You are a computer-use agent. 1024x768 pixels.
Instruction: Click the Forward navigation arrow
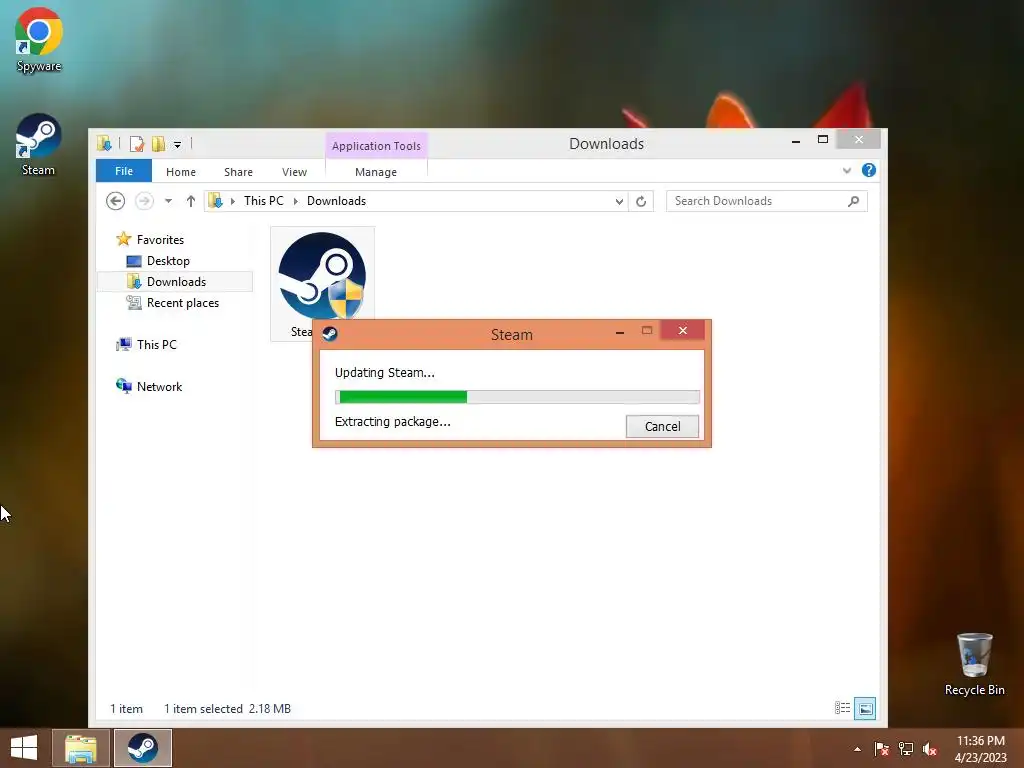(x=144, y=201)
